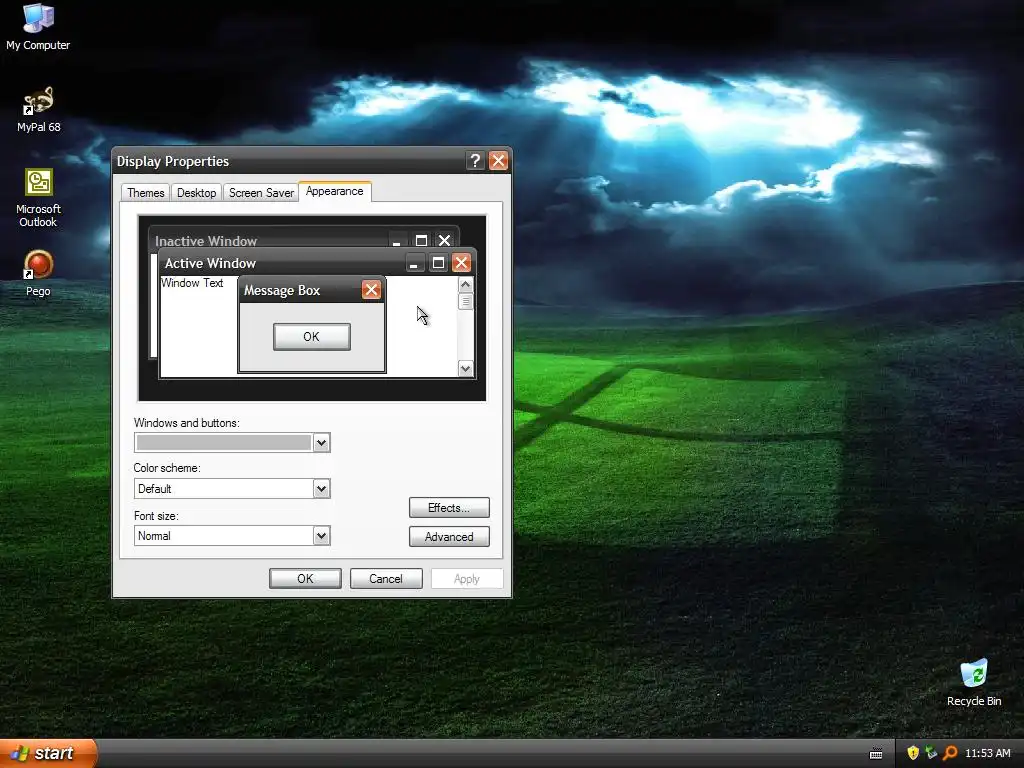This screenshot has width=1024, height=768.
Task: Click the preview scrollbar down arrow
Action: pos(465,368)
